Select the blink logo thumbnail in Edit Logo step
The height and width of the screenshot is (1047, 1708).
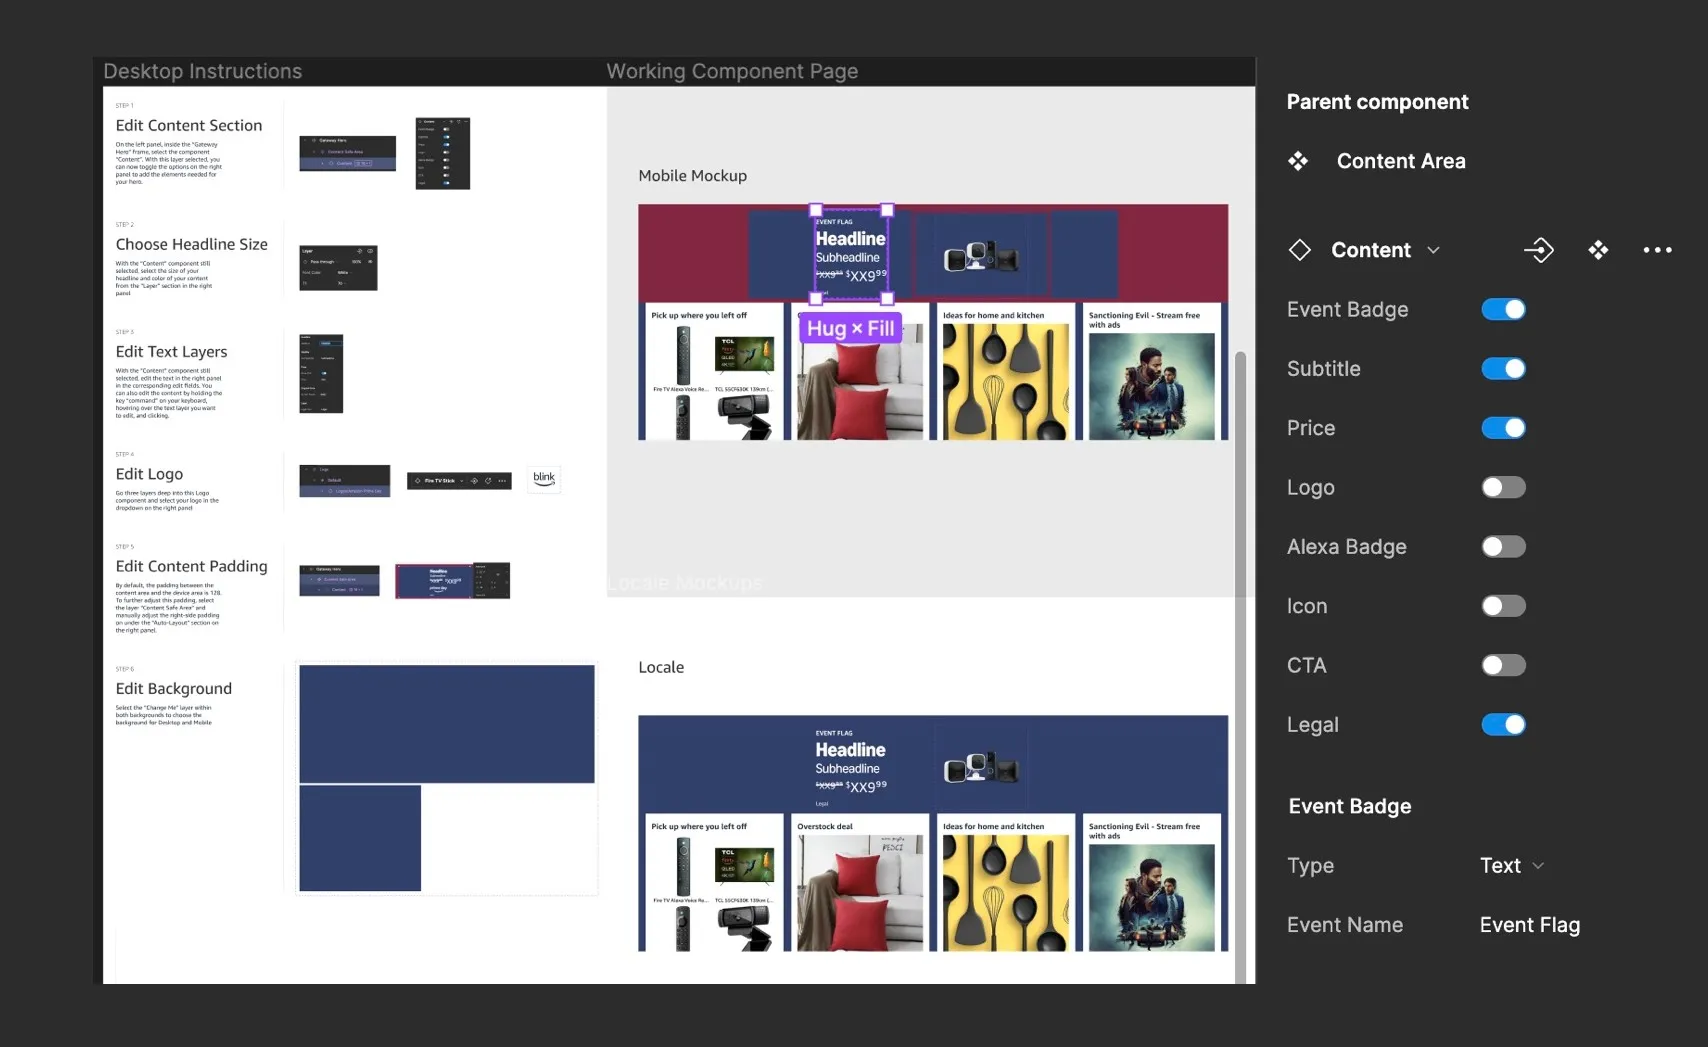[x=544, y=479]
